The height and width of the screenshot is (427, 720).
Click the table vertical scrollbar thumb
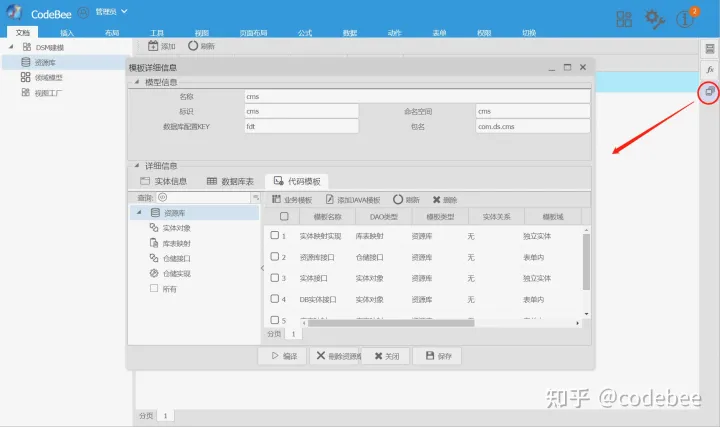coord(586,262)
